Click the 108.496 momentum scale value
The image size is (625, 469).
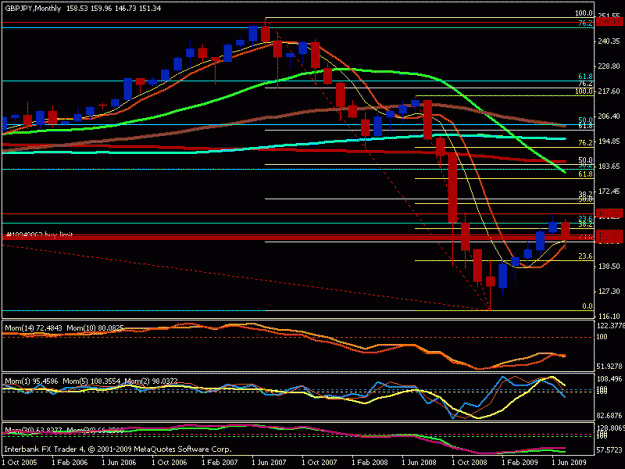(609, 379)
